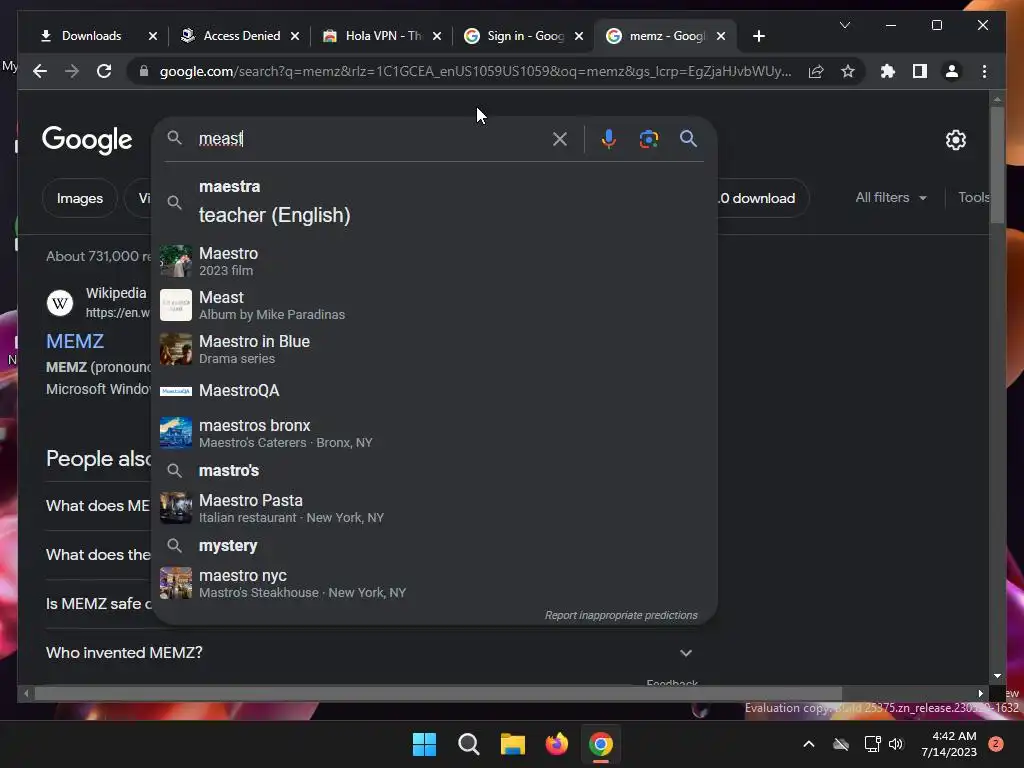Click Report inappropriate predictions
The width and height of the screenshot is (1024, 768).
click(x=621, y=615)
